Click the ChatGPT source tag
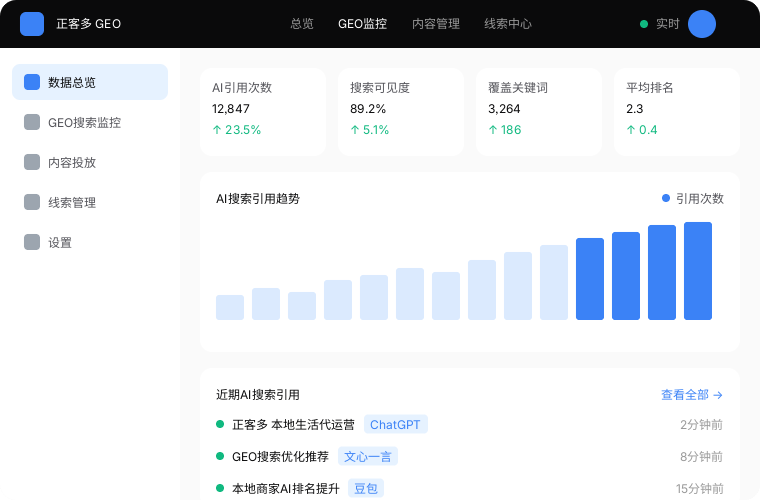The height and width of the screenshot is (500, 760). point(396,424)
